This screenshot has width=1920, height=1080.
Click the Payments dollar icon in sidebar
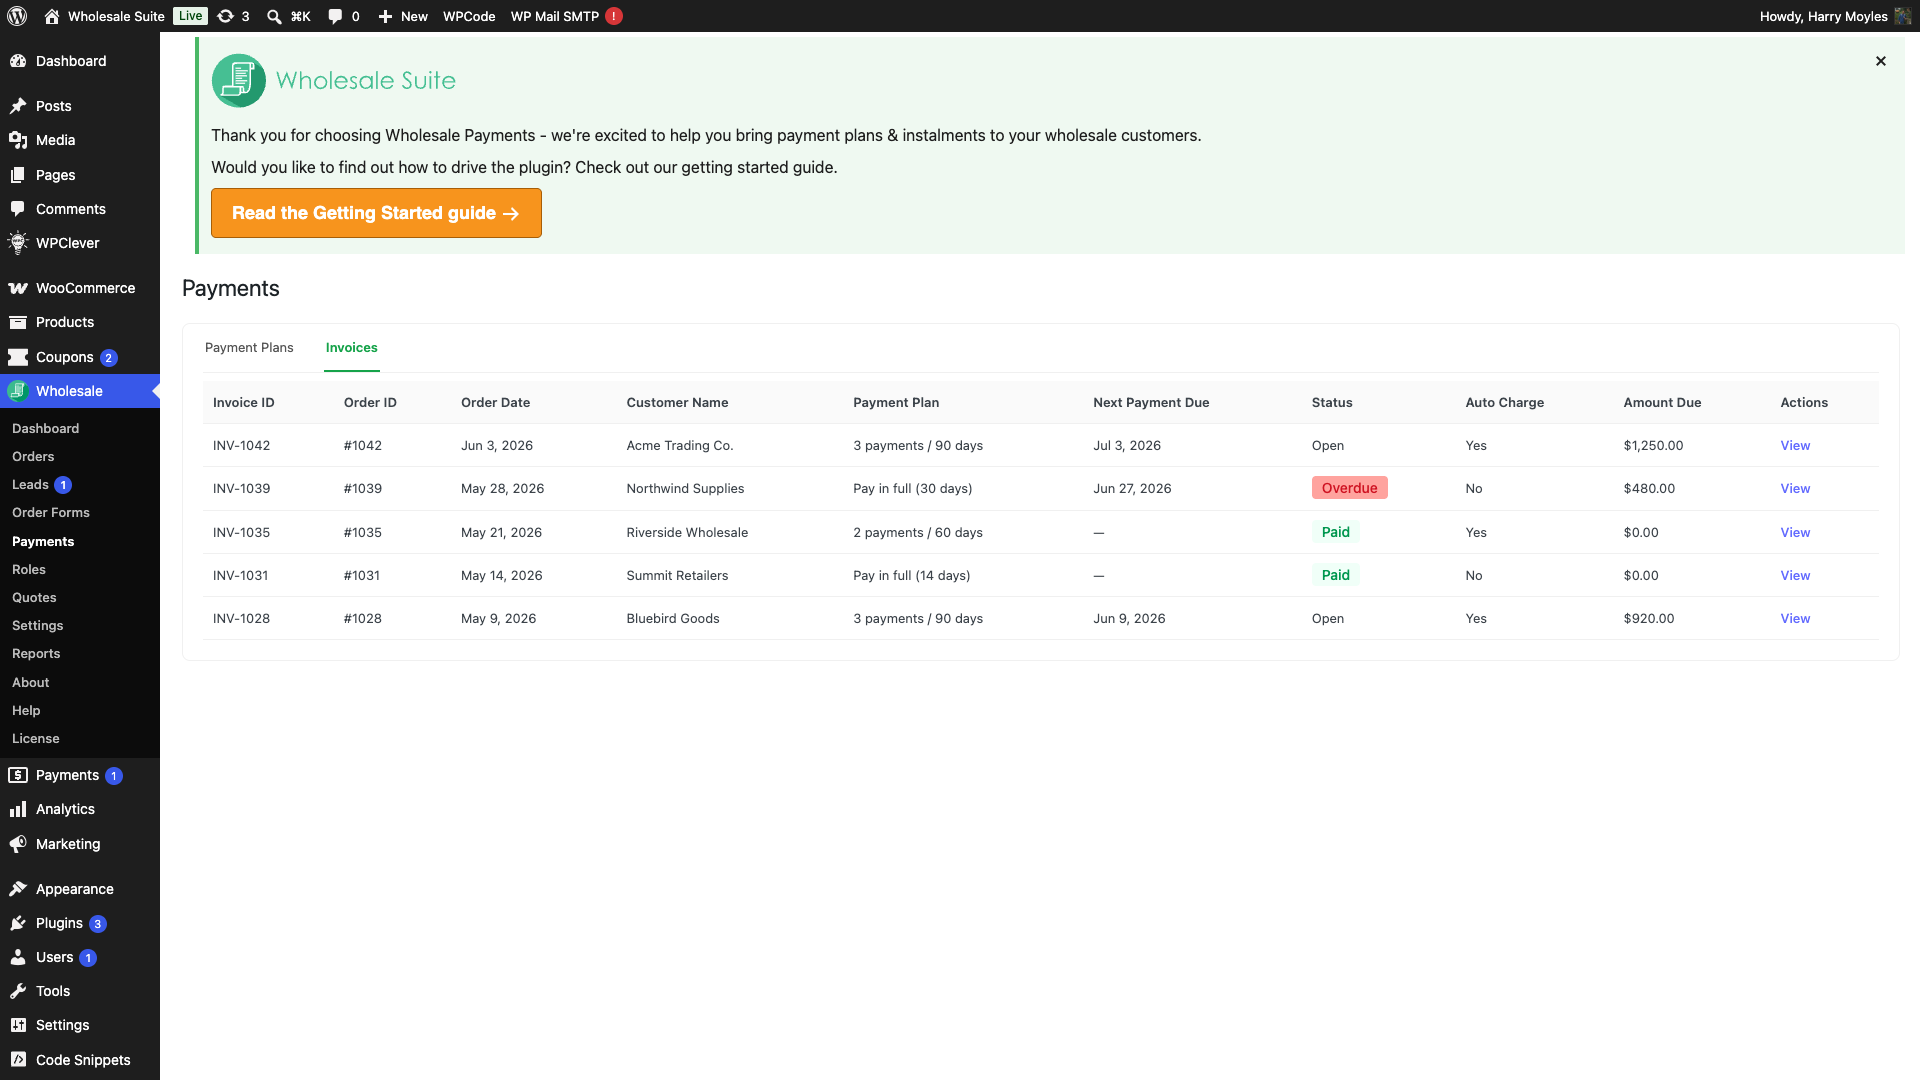coord(18,775)
